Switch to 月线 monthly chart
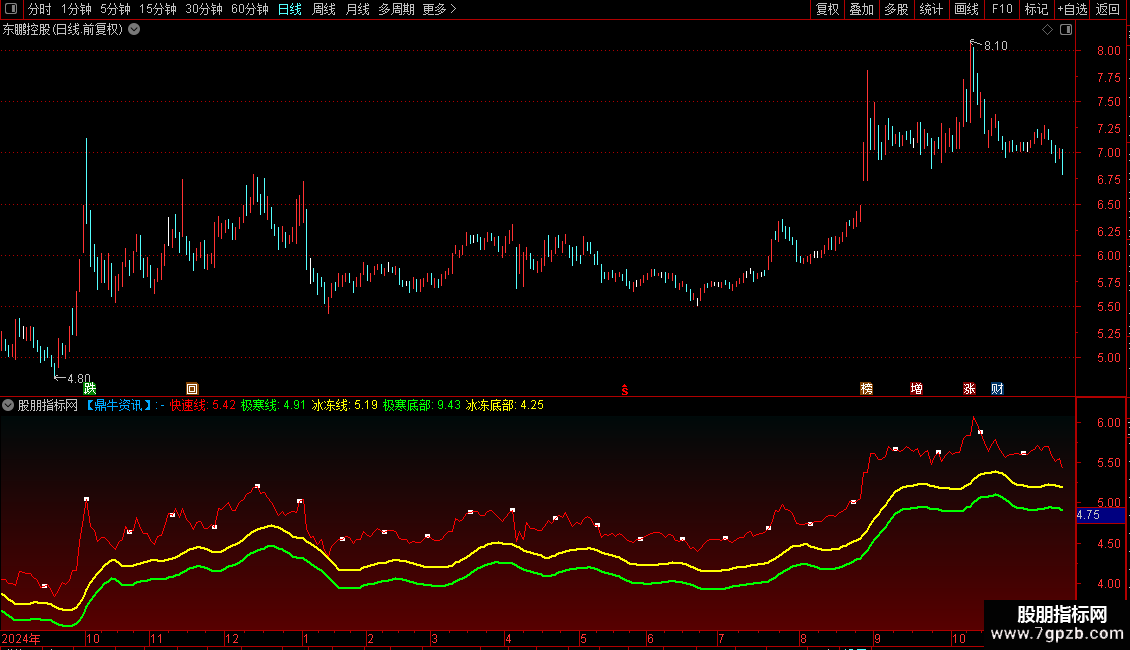1130x650 pixels. click(357, 9)
